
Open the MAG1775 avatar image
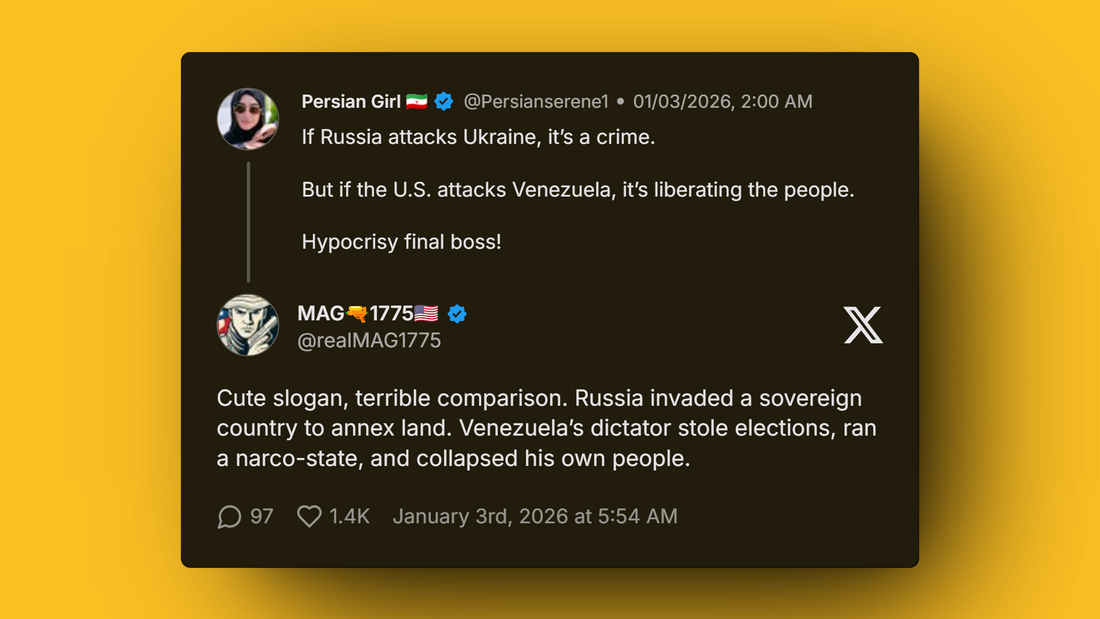[x=247, y=325]
